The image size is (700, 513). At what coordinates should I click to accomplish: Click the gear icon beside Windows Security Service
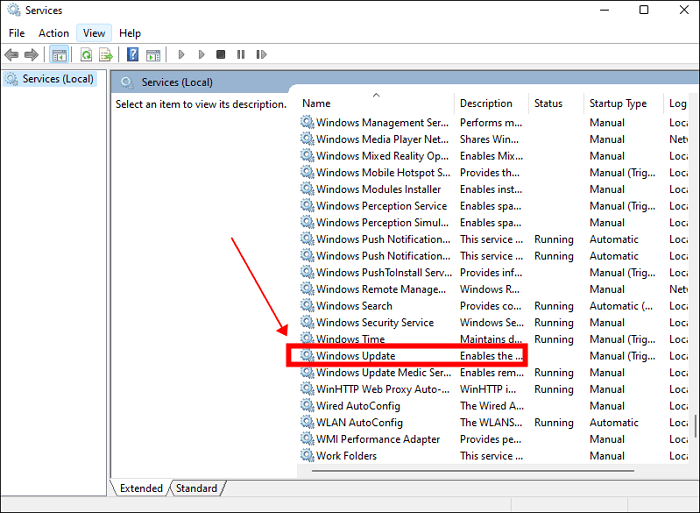pos(307,322)
